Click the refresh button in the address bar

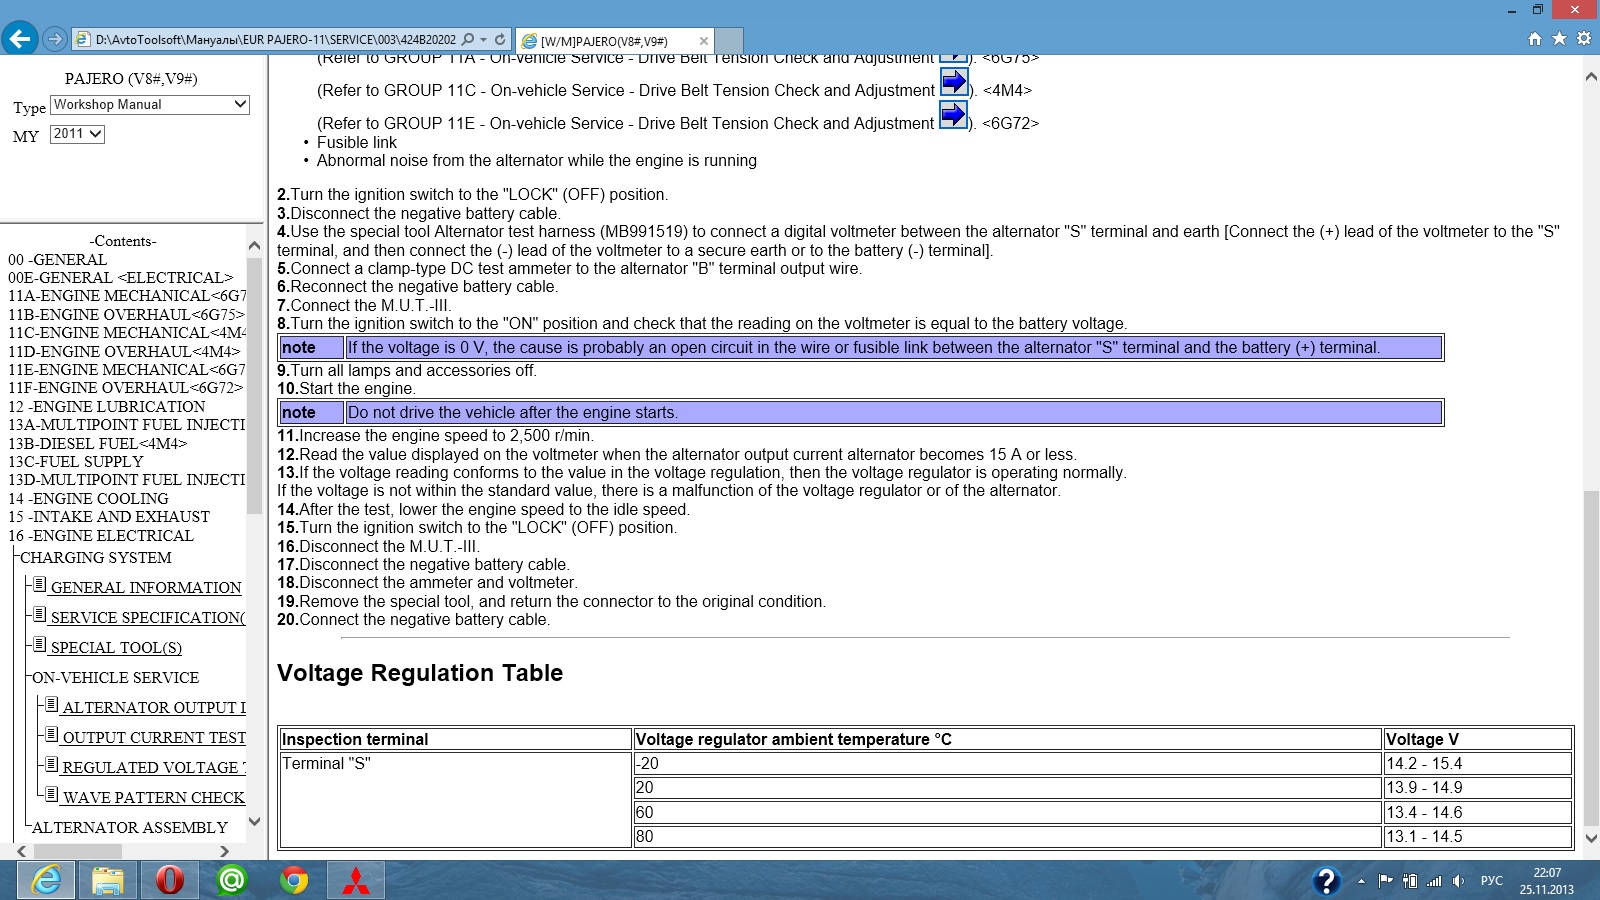coord(500,40)
